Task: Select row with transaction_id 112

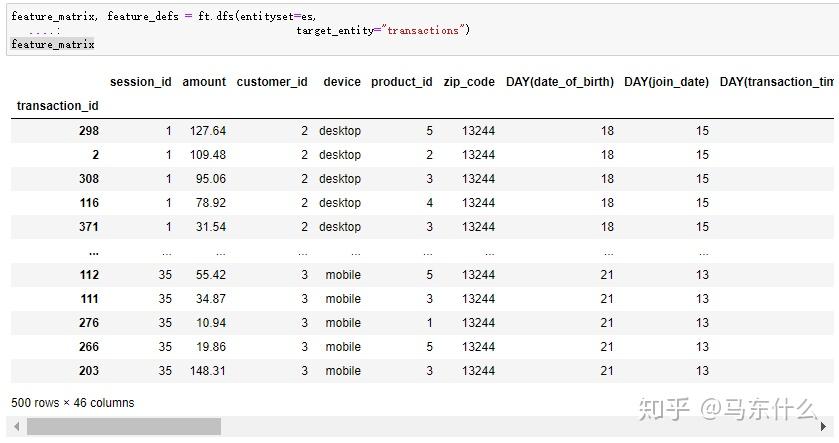Action: click(x=88, y=275)
